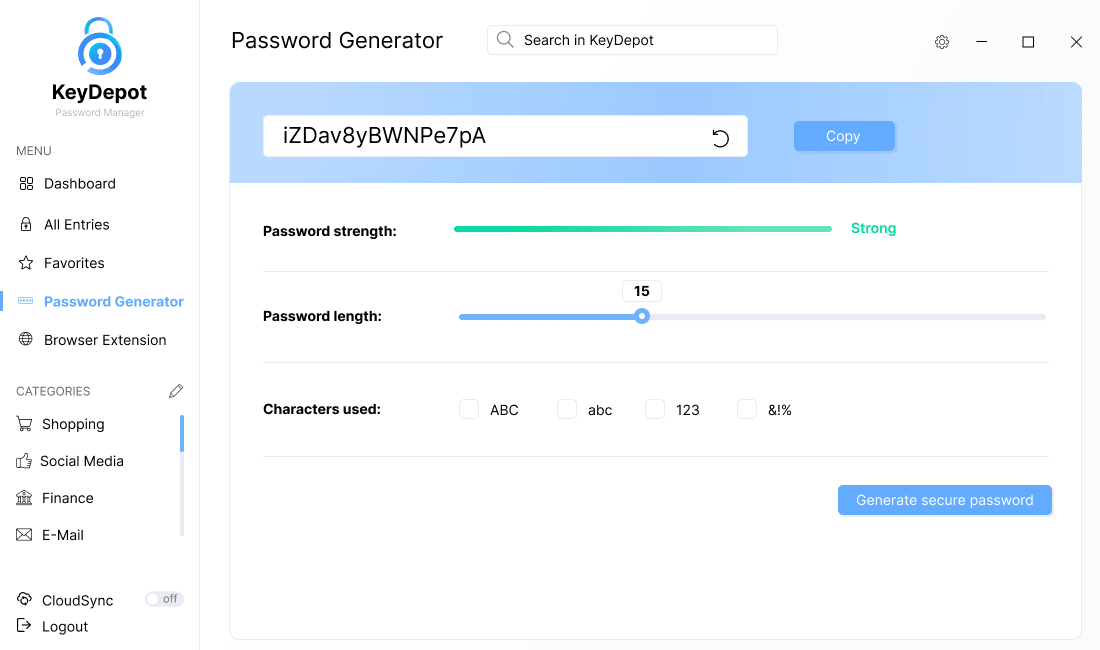Open application settings via the gear icon

[x=941, y=42]
